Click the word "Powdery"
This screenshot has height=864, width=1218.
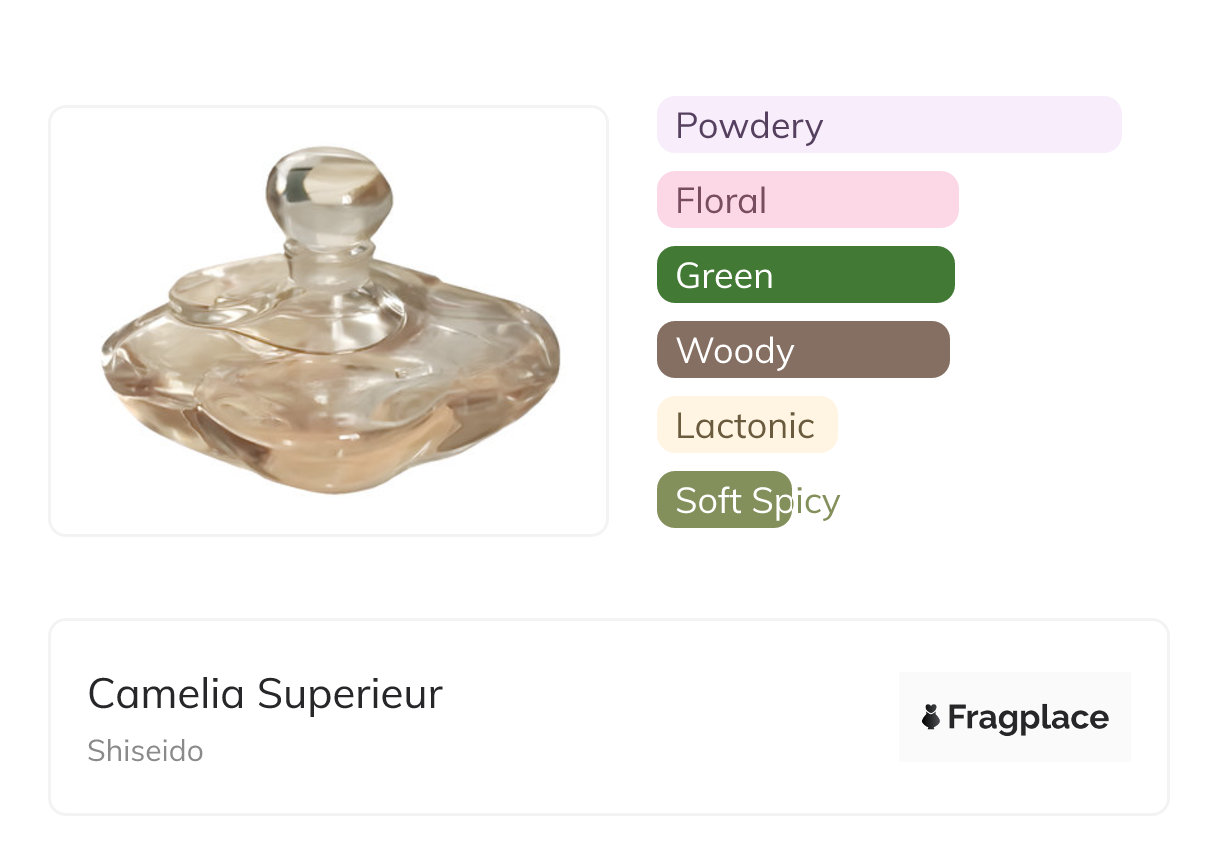coord(749,126)
